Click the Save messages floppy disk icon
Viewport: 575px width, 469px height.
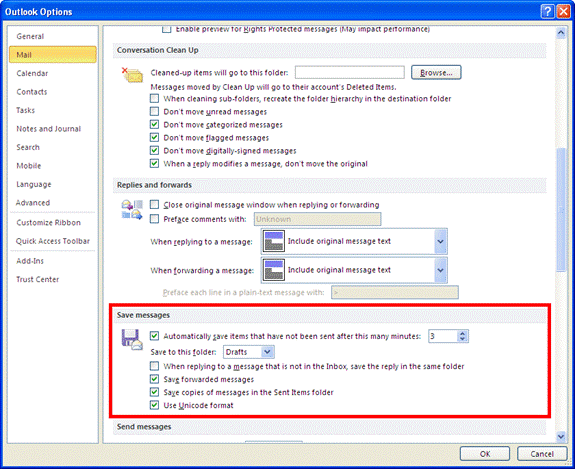coord(132,339)
